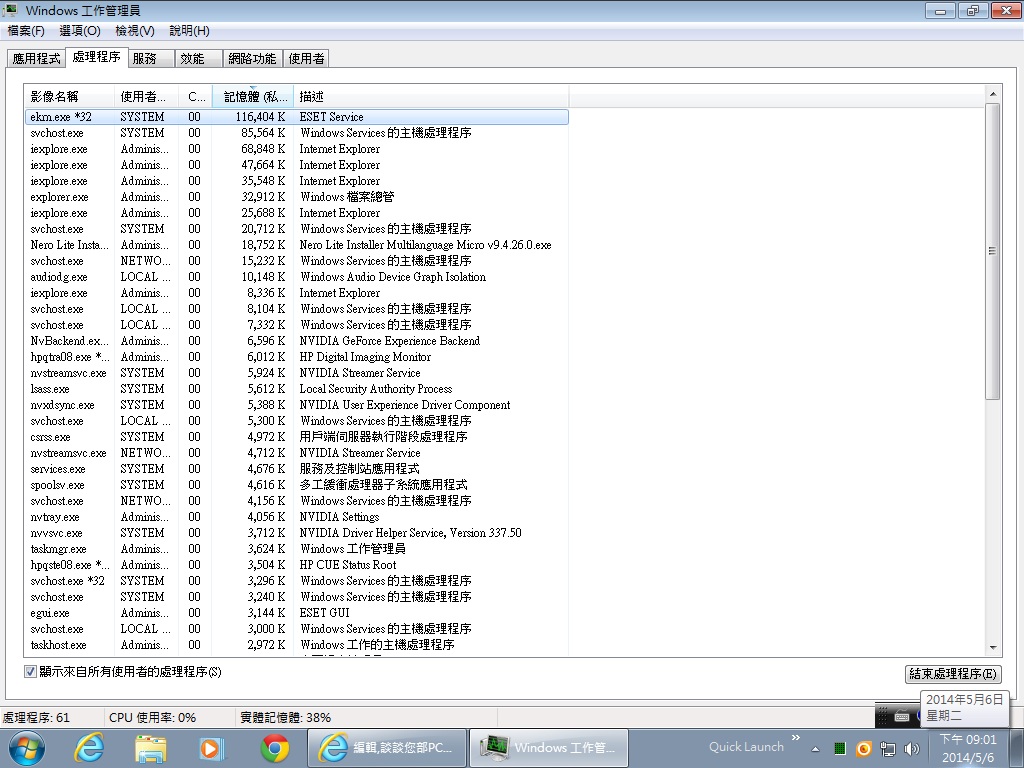Click the orange round tray icon
The image size is (1024, 768).
(863, 748)
